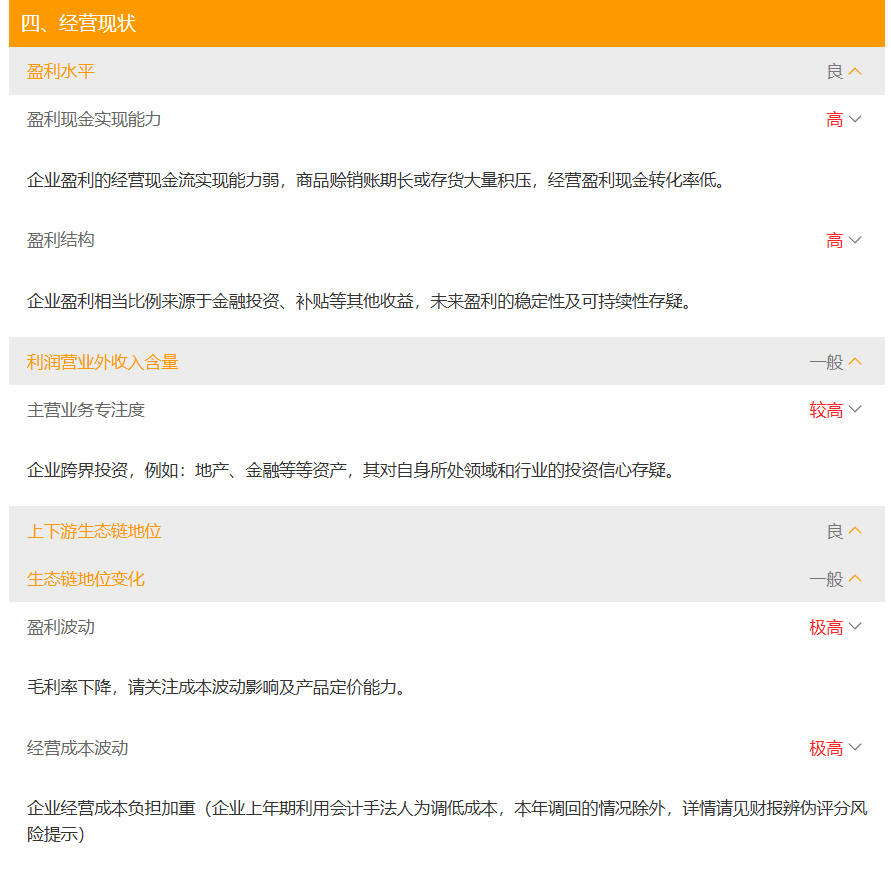This screenshot has width=891, height=870.
Task: Click the red 高 rating for 盈利结构
Action: tap(834, 240)
